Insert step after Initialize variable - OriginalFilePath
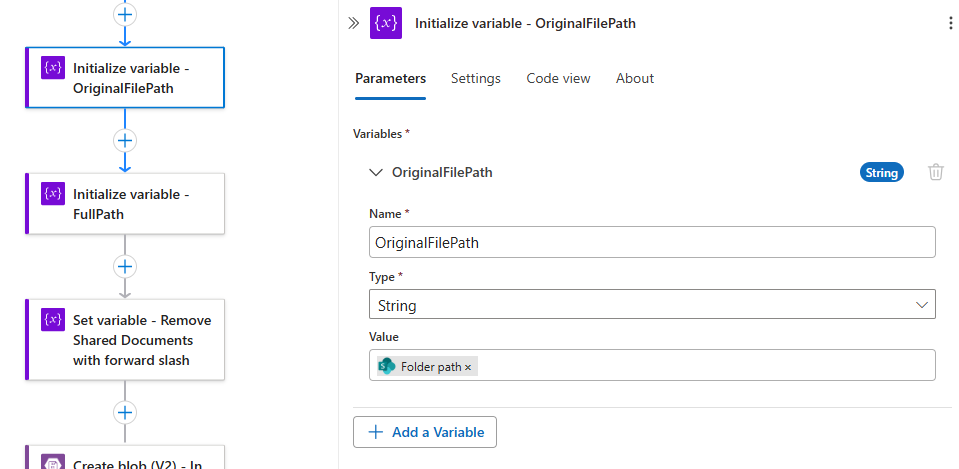The height and width of the screenshot is (469, 959). [125, 140]
